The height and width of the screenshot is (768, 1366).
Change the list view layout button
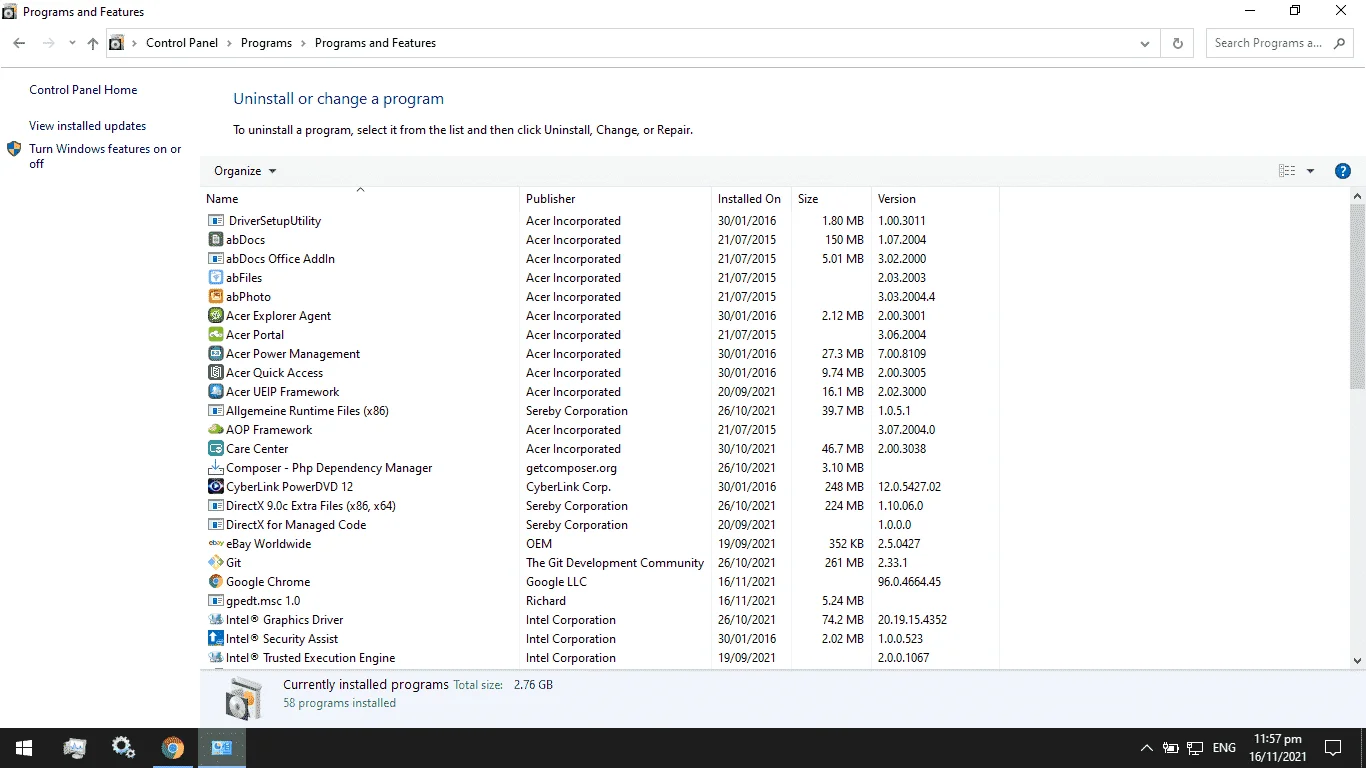tap(1287, 171)
